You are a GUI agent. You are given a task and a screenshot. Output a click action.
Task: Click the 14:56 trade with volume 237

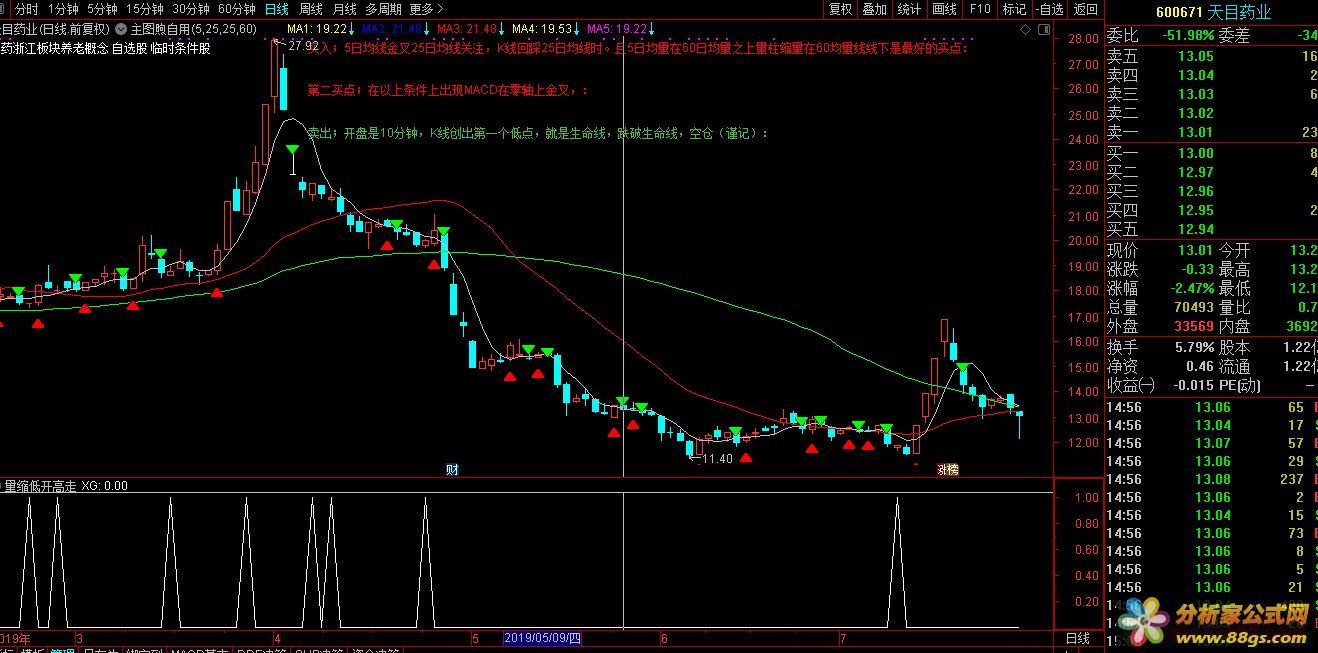1211,479
